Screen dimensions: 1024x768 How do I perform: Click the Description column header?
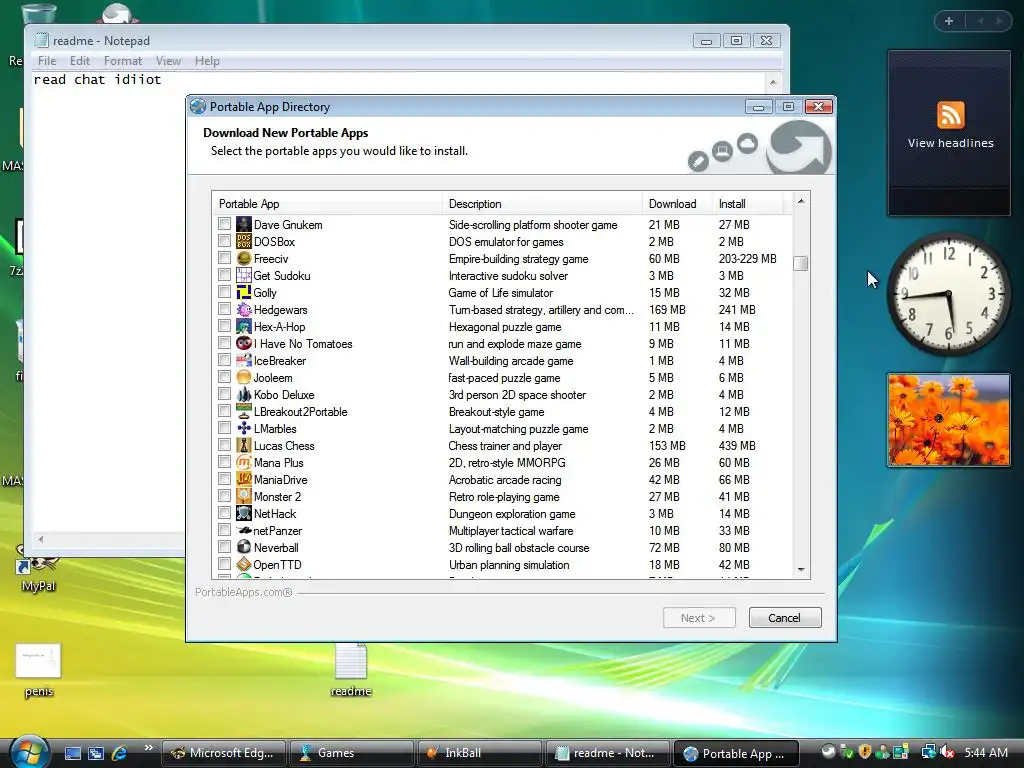[542, 204]
